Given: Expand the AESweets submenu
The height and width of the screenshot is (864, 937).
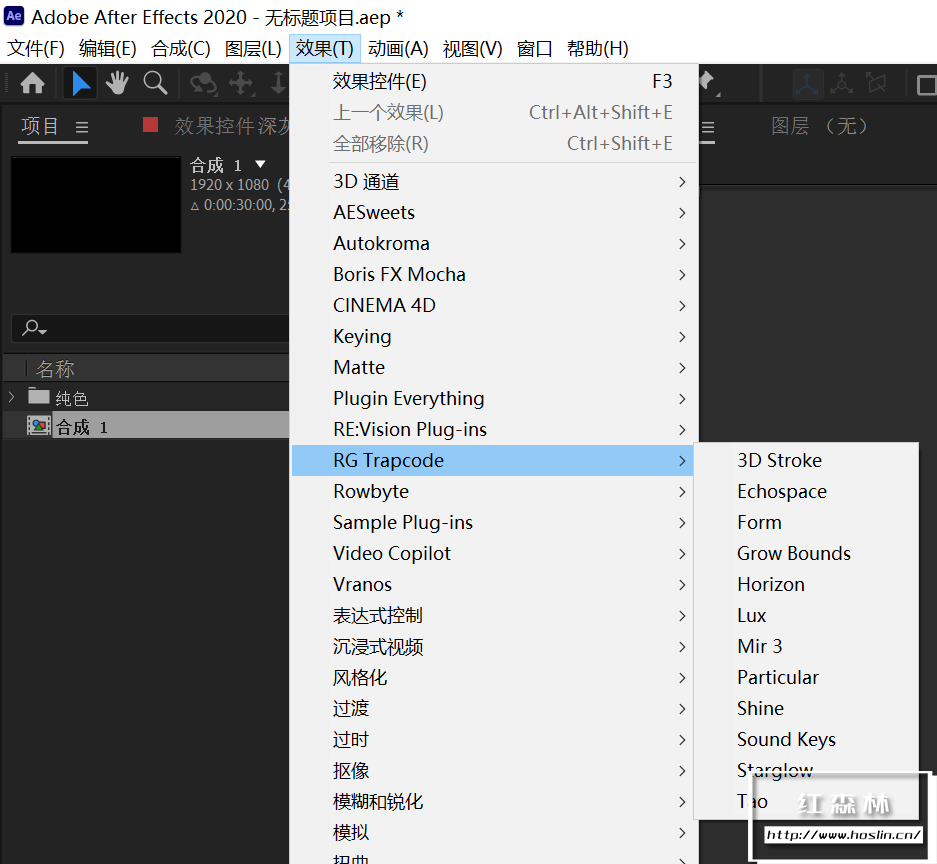Looking at the screenshot, I should [x=494, y=213].
